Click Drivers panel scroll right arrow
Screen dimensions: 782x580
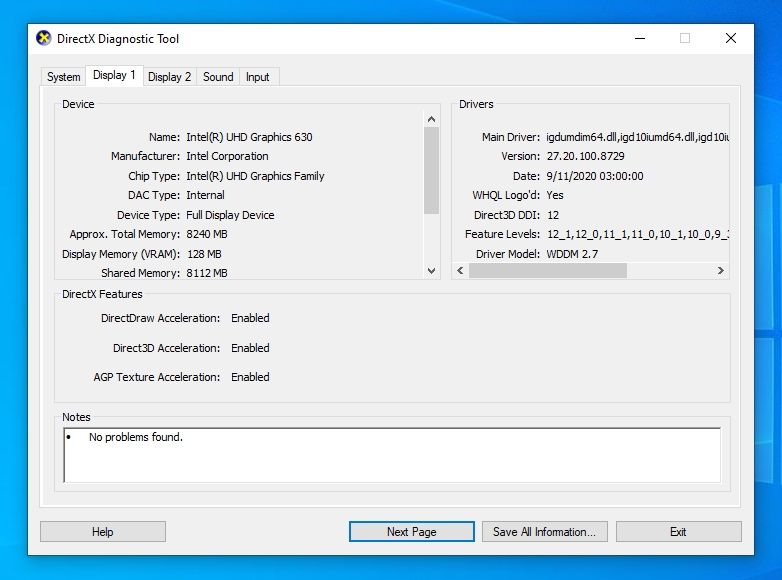coord(721,270)
